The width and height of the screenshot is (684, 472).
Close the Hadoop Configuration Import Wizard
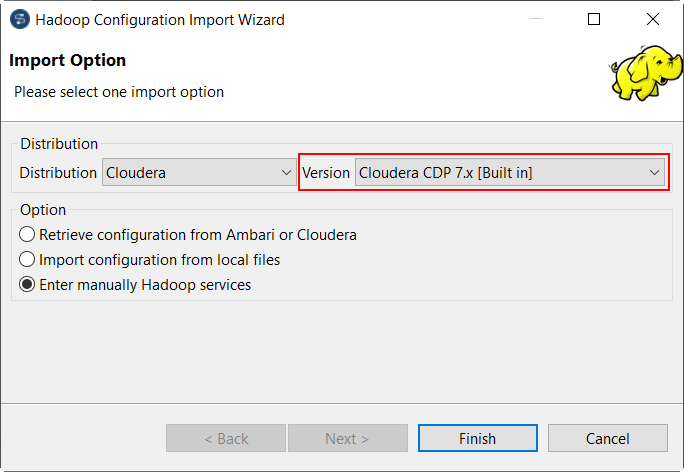pyautogui.click(x=653, y=19)
